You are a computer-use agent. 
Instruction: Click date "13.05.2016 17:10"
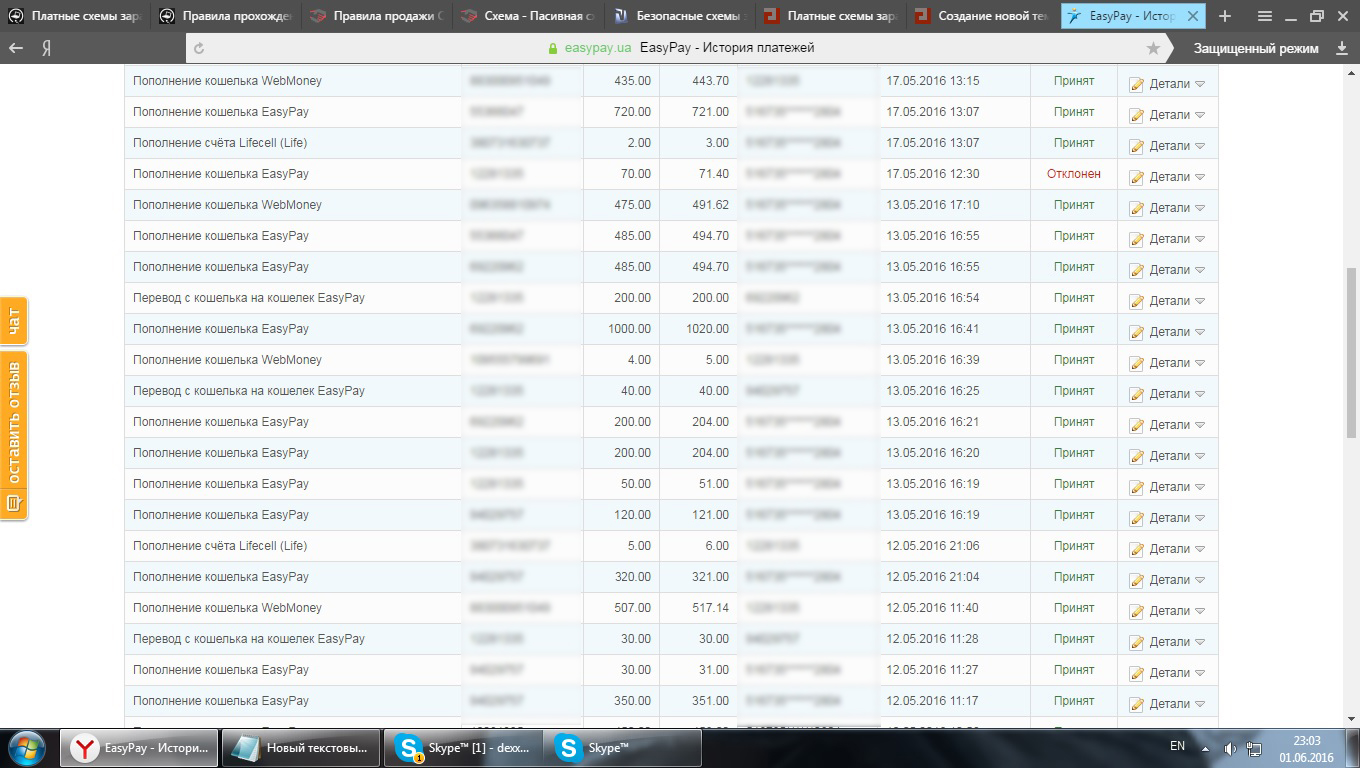click(x=934, y=205)
